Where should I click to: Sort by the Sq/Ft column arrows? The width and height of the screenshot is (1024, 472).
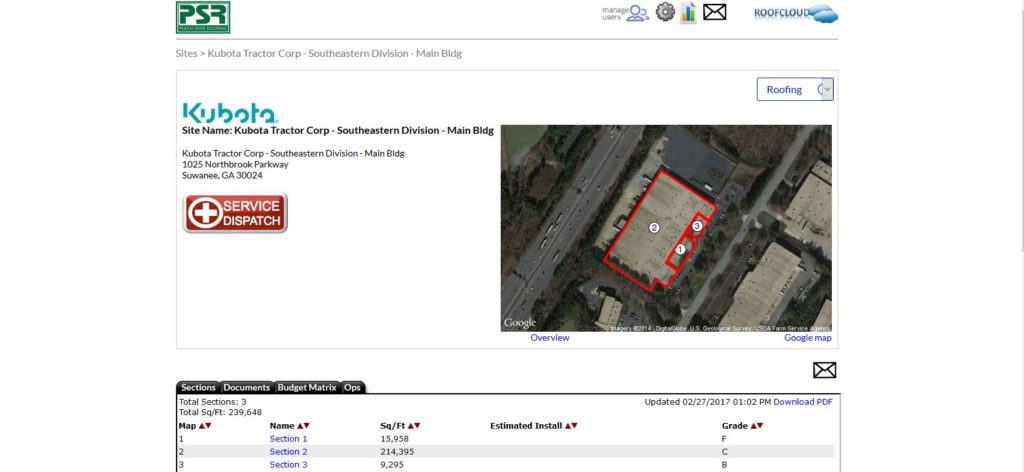click(x=413, y=426)
